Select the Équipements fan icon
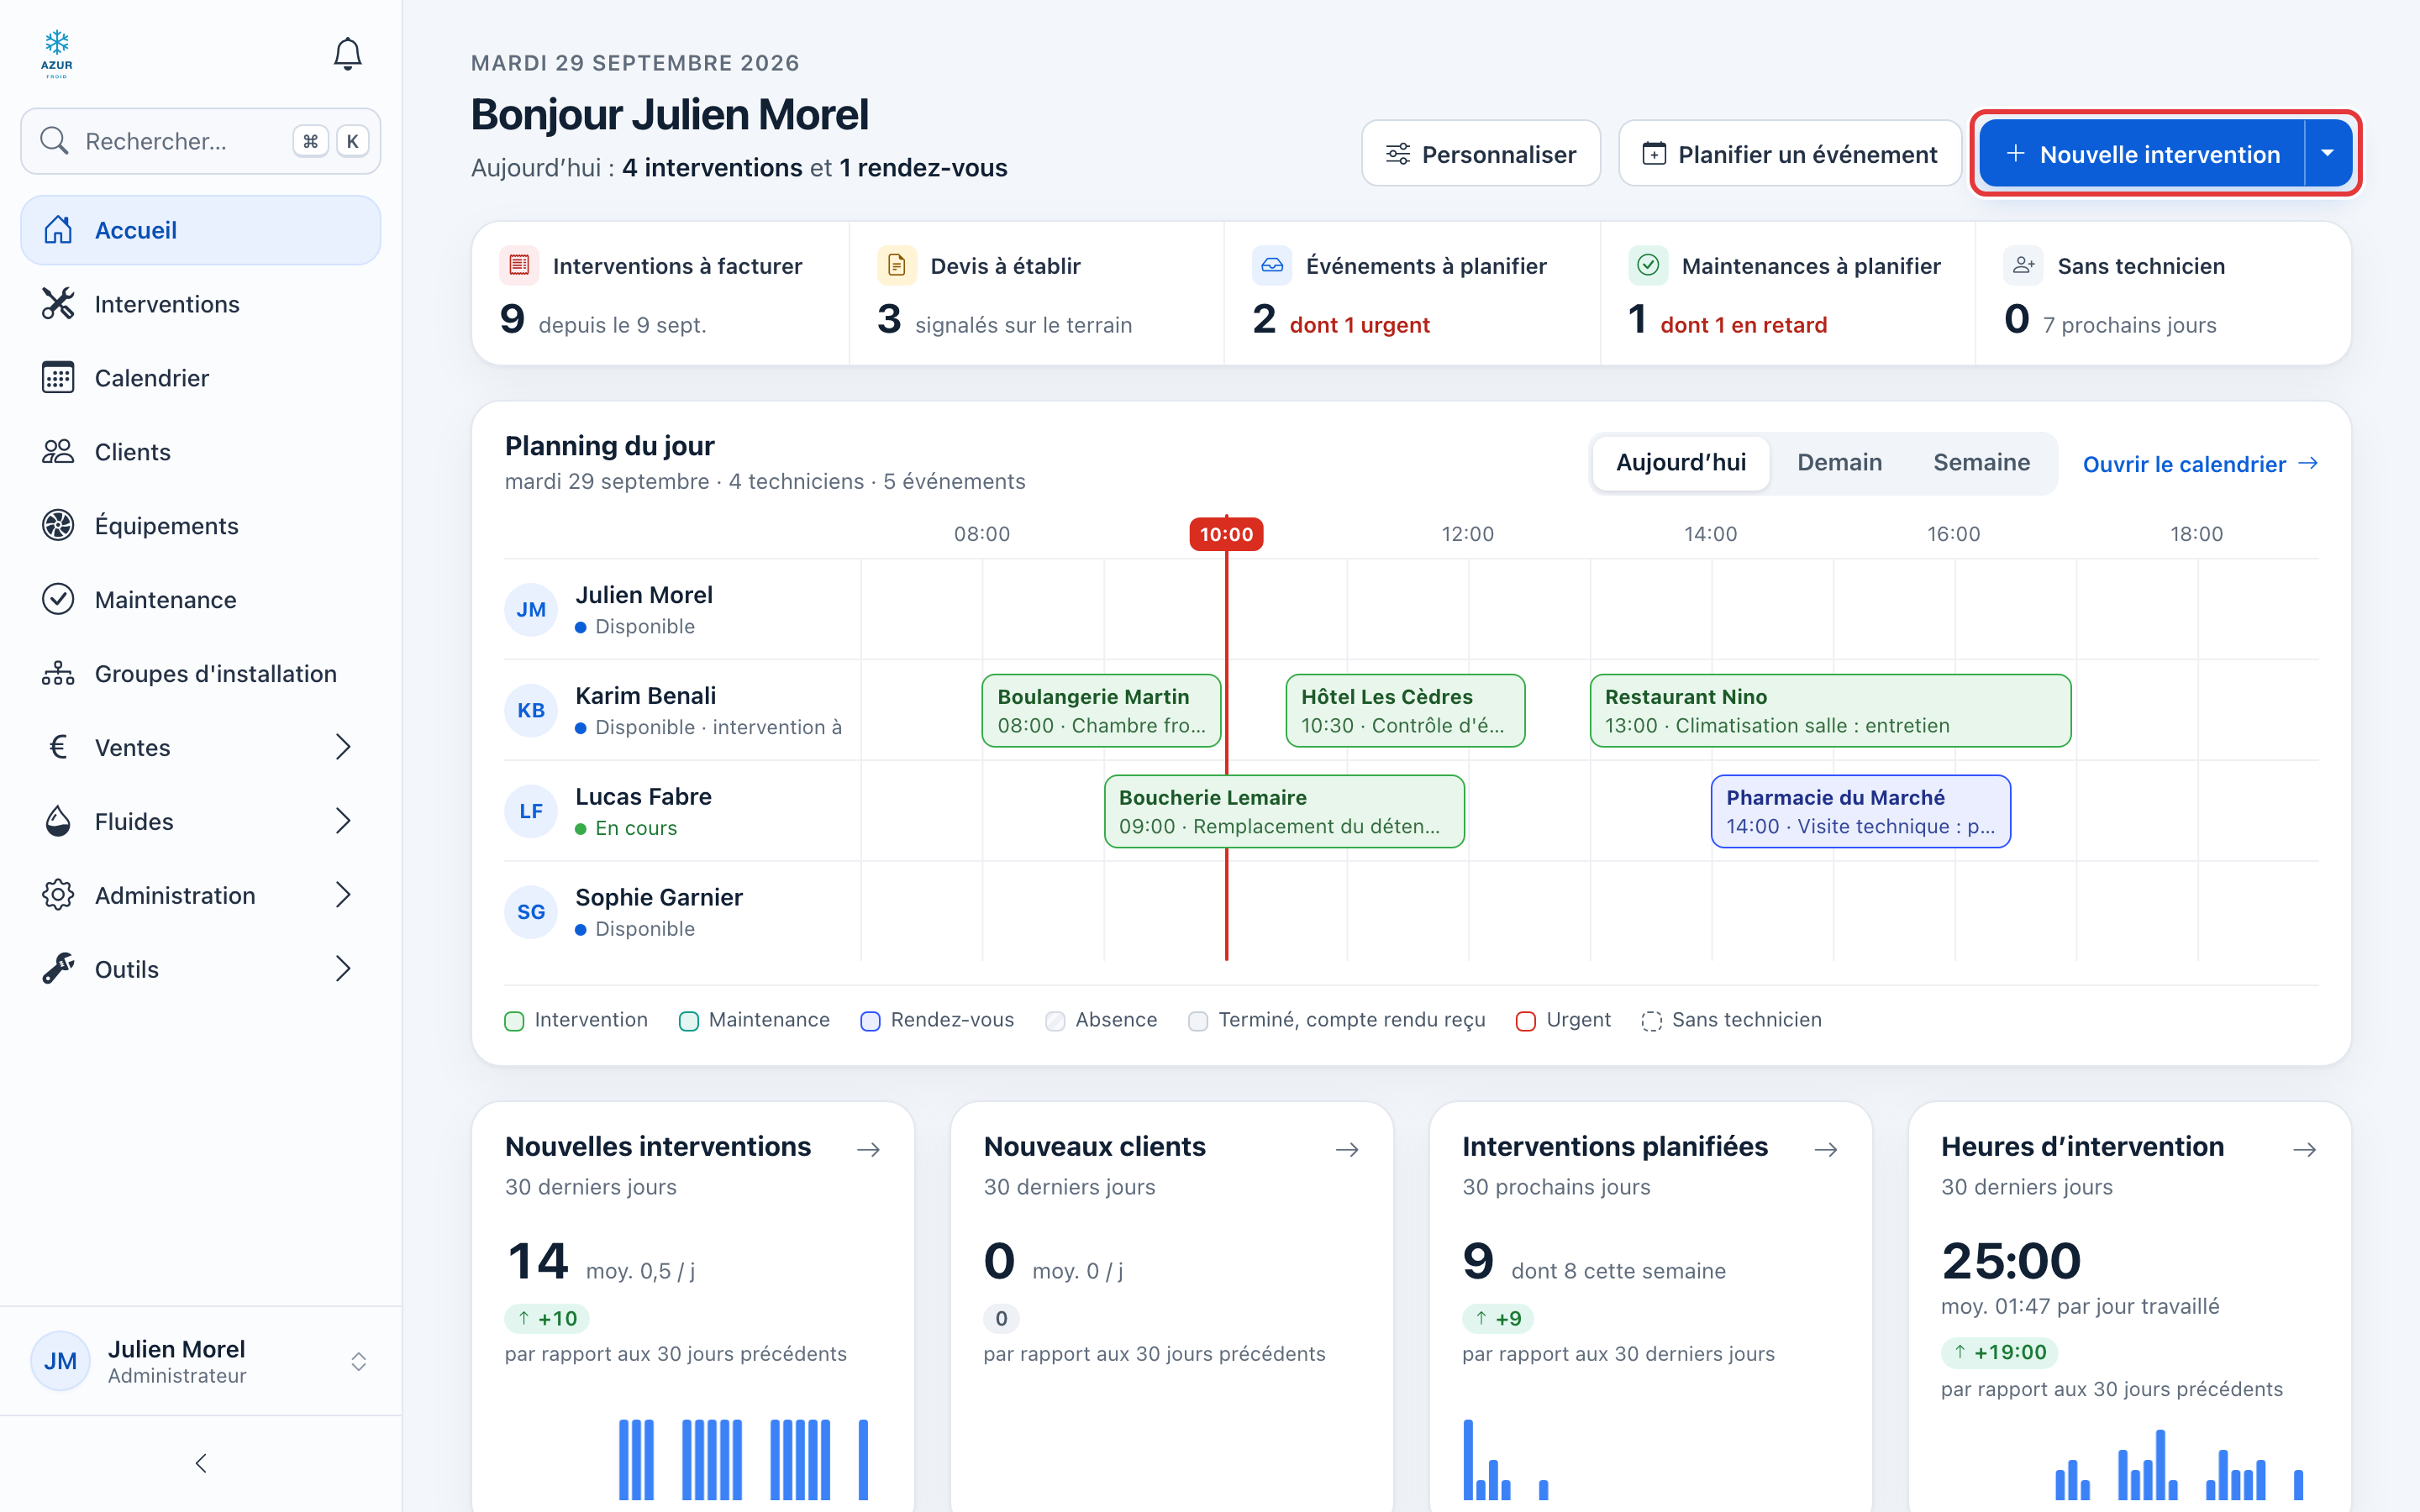Screen dimensions: 2420x1512 click(58, 525)
